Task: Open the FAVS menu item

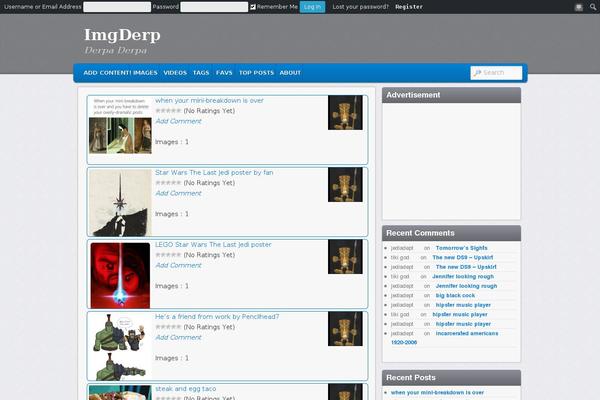Action: pyautogui.click(x=224, y=73)
